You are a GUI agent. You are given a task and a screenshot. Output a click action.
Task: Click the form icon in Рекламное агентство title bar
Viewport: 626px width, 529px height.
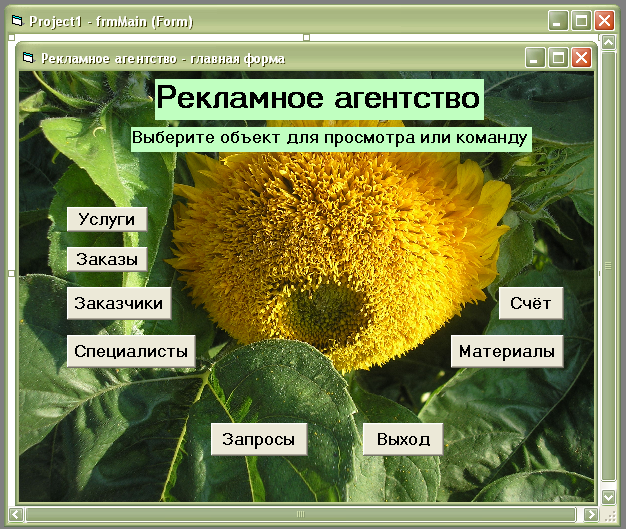pyautogui.click(x=28, y=58)
